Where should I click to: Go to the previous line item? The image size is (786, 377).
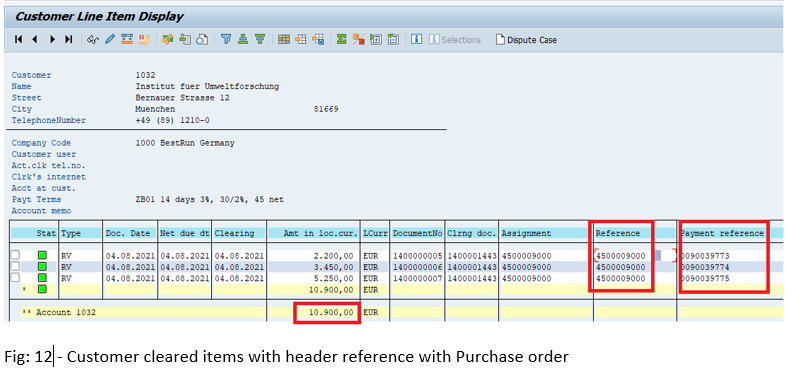(x=35, y=40)
